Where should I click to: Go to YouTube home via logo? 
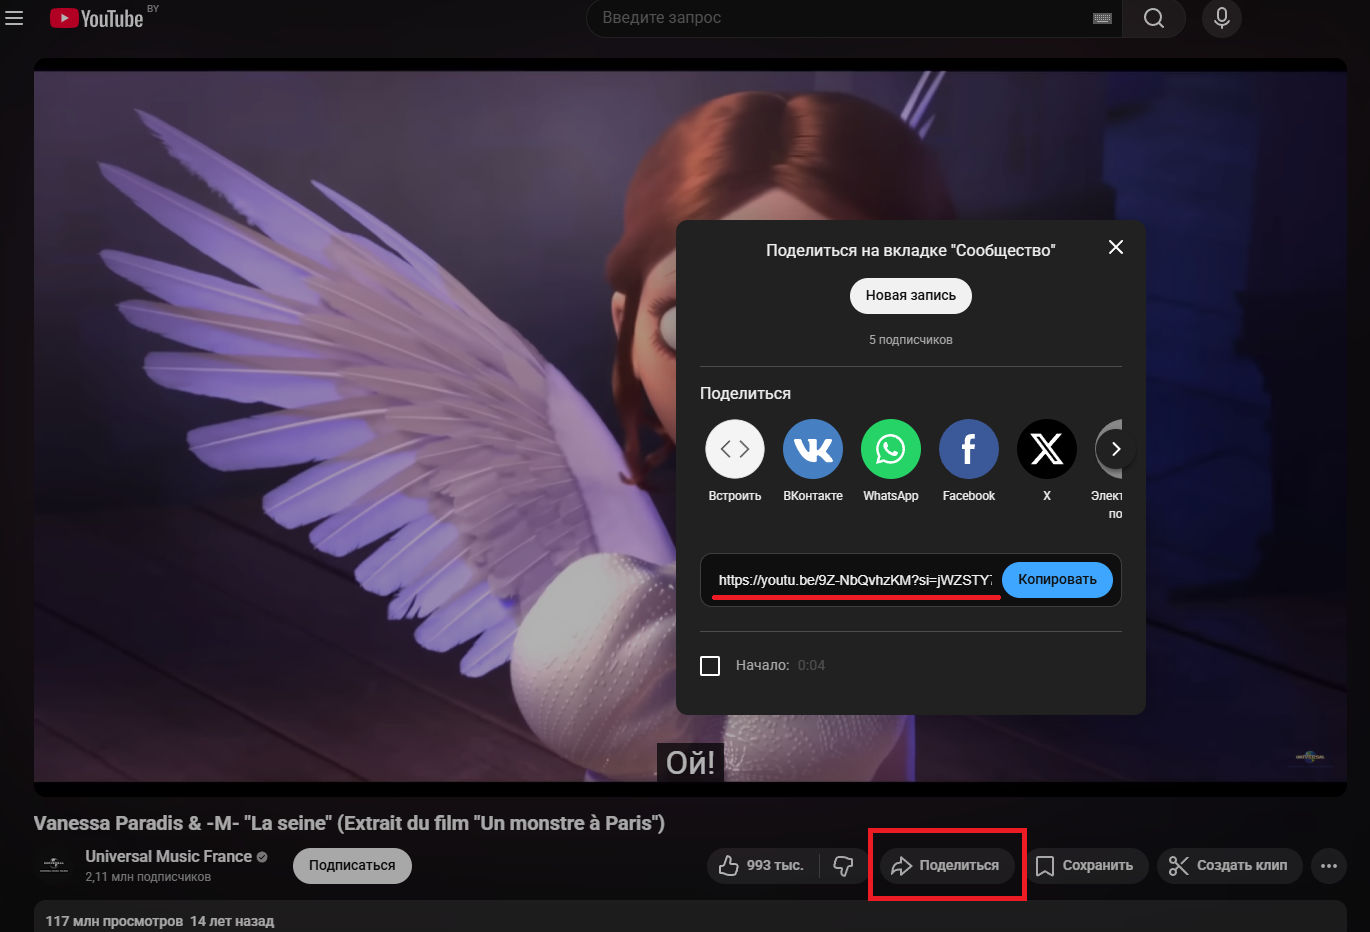tap(97, 18)
